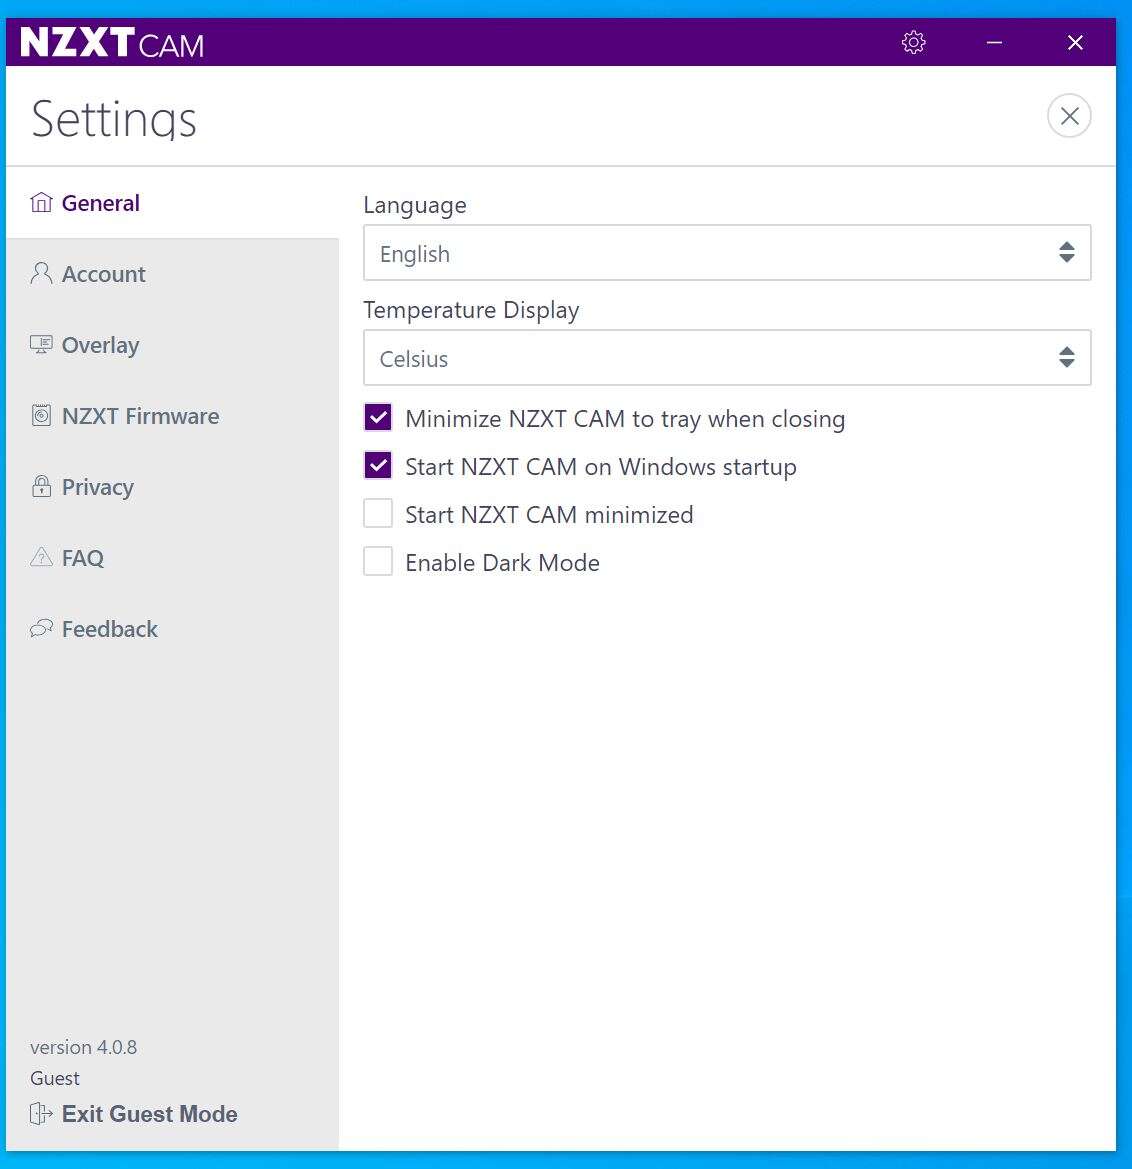Click the Language dropdown arrows
Screen dimensions: 1132x1169
coord(1066,253)
